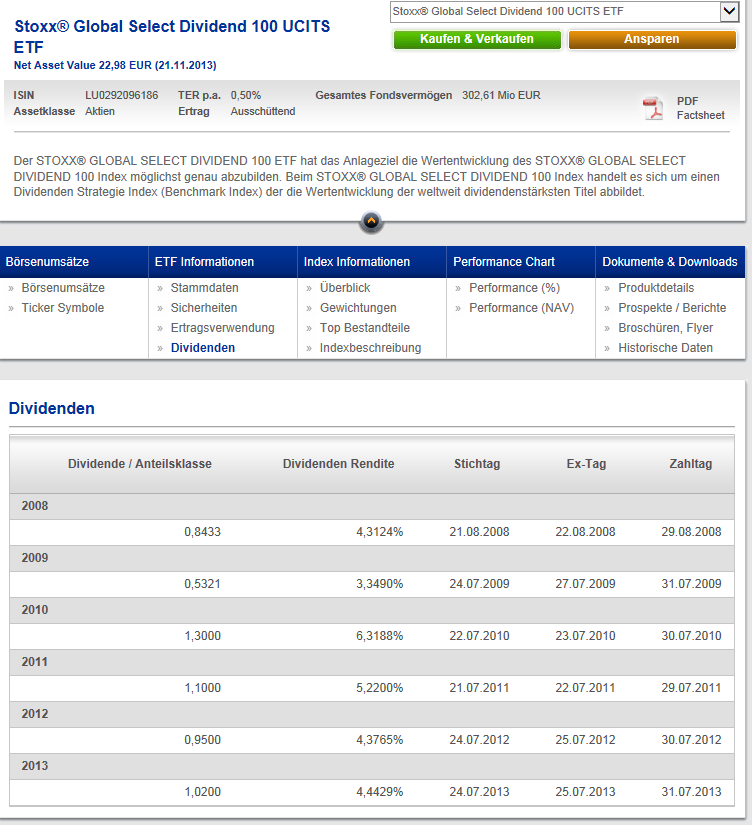Click the Stichtag date 21.08.2008

479,532
